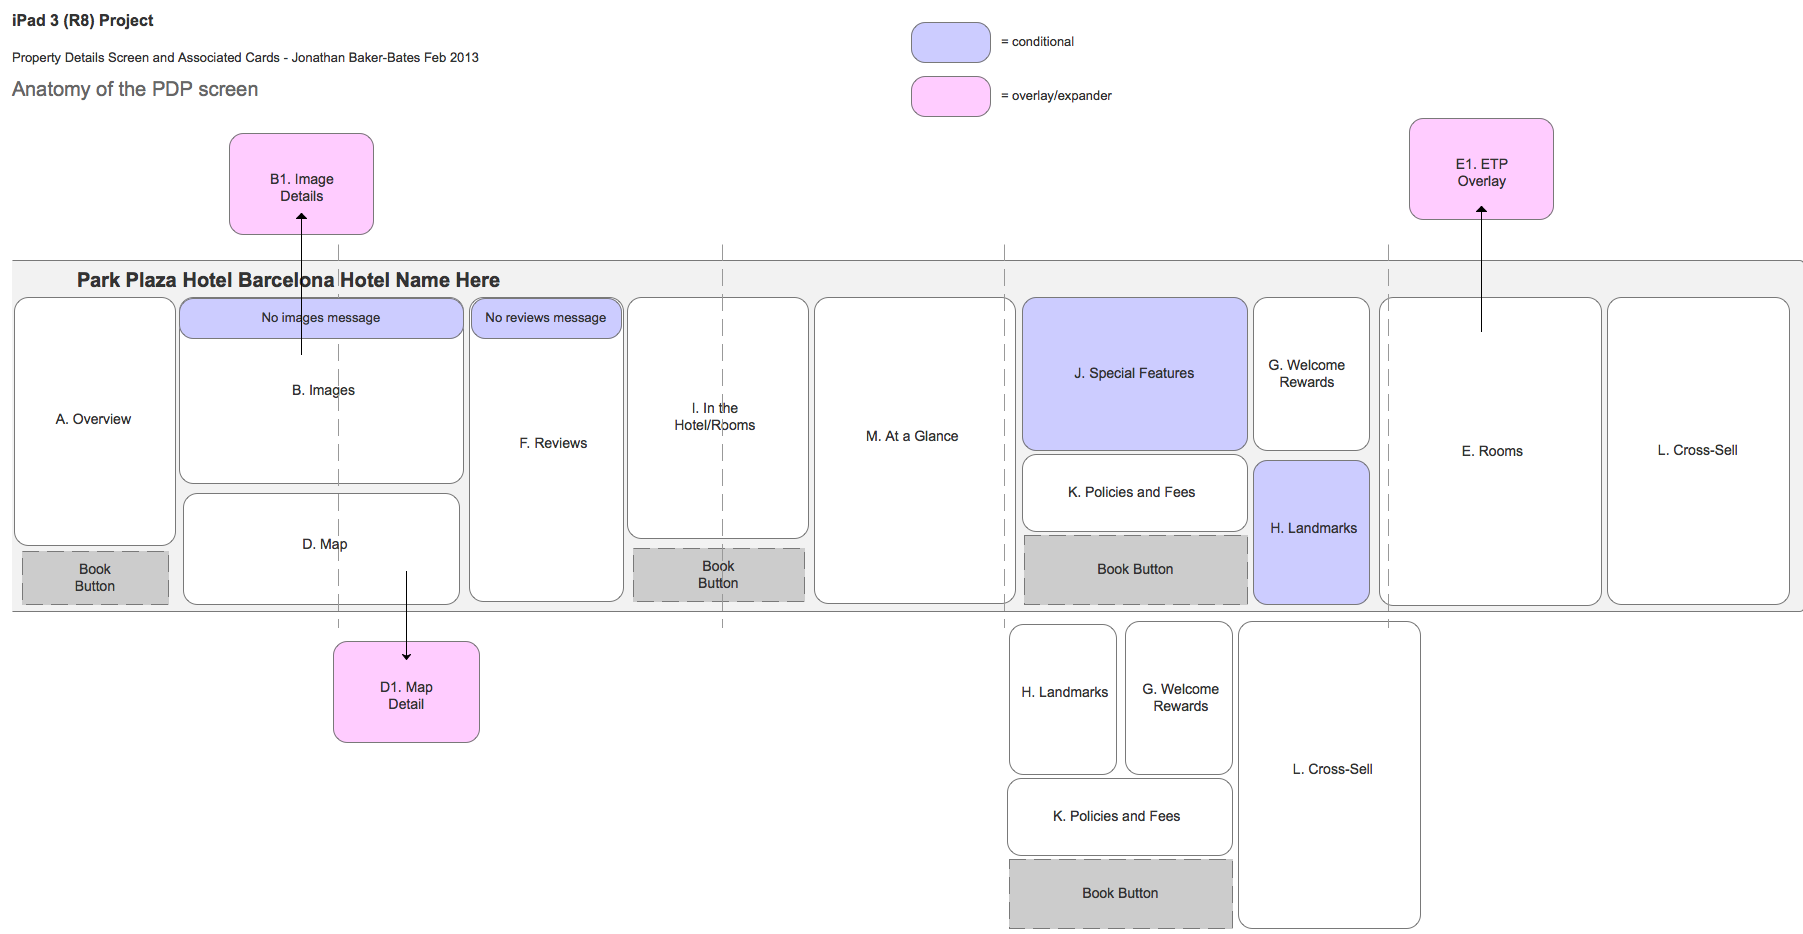The height and width of the screenshot is (934, 1803).
Task: Select the D1. Map Detail overlay box
Action: coord(406,693)
